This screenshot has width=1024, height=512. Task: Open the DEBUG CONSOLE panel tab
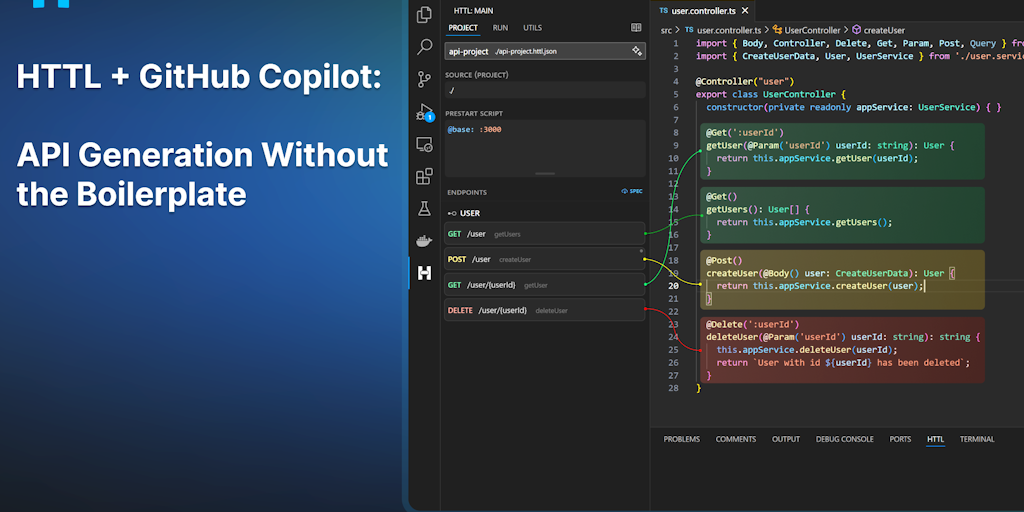[844, 439]
